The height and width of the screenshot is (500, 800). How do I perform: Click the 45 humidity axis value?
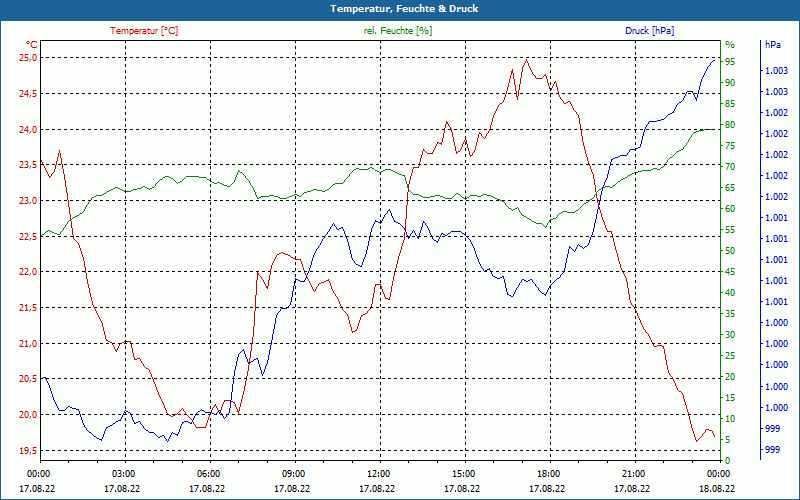pos(730,271)
